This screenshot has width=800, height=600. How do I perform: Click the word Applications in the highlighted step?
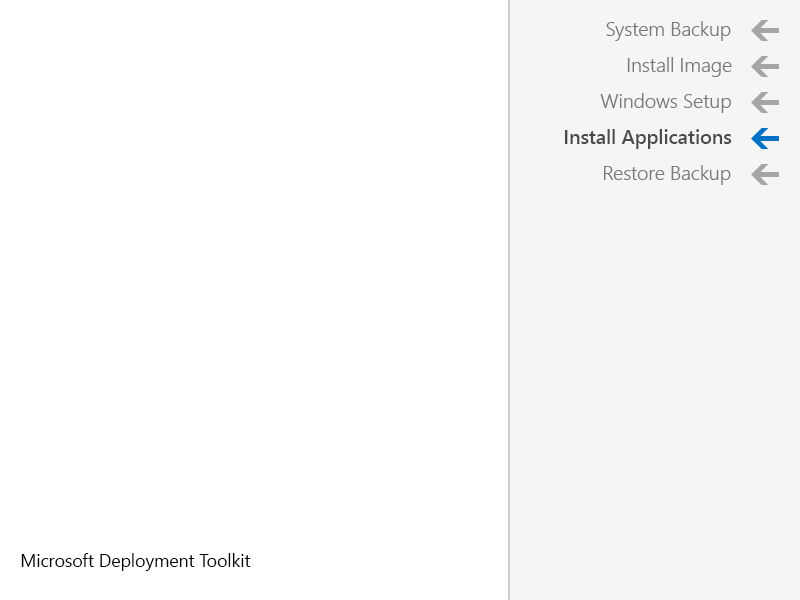coord(677,138)
